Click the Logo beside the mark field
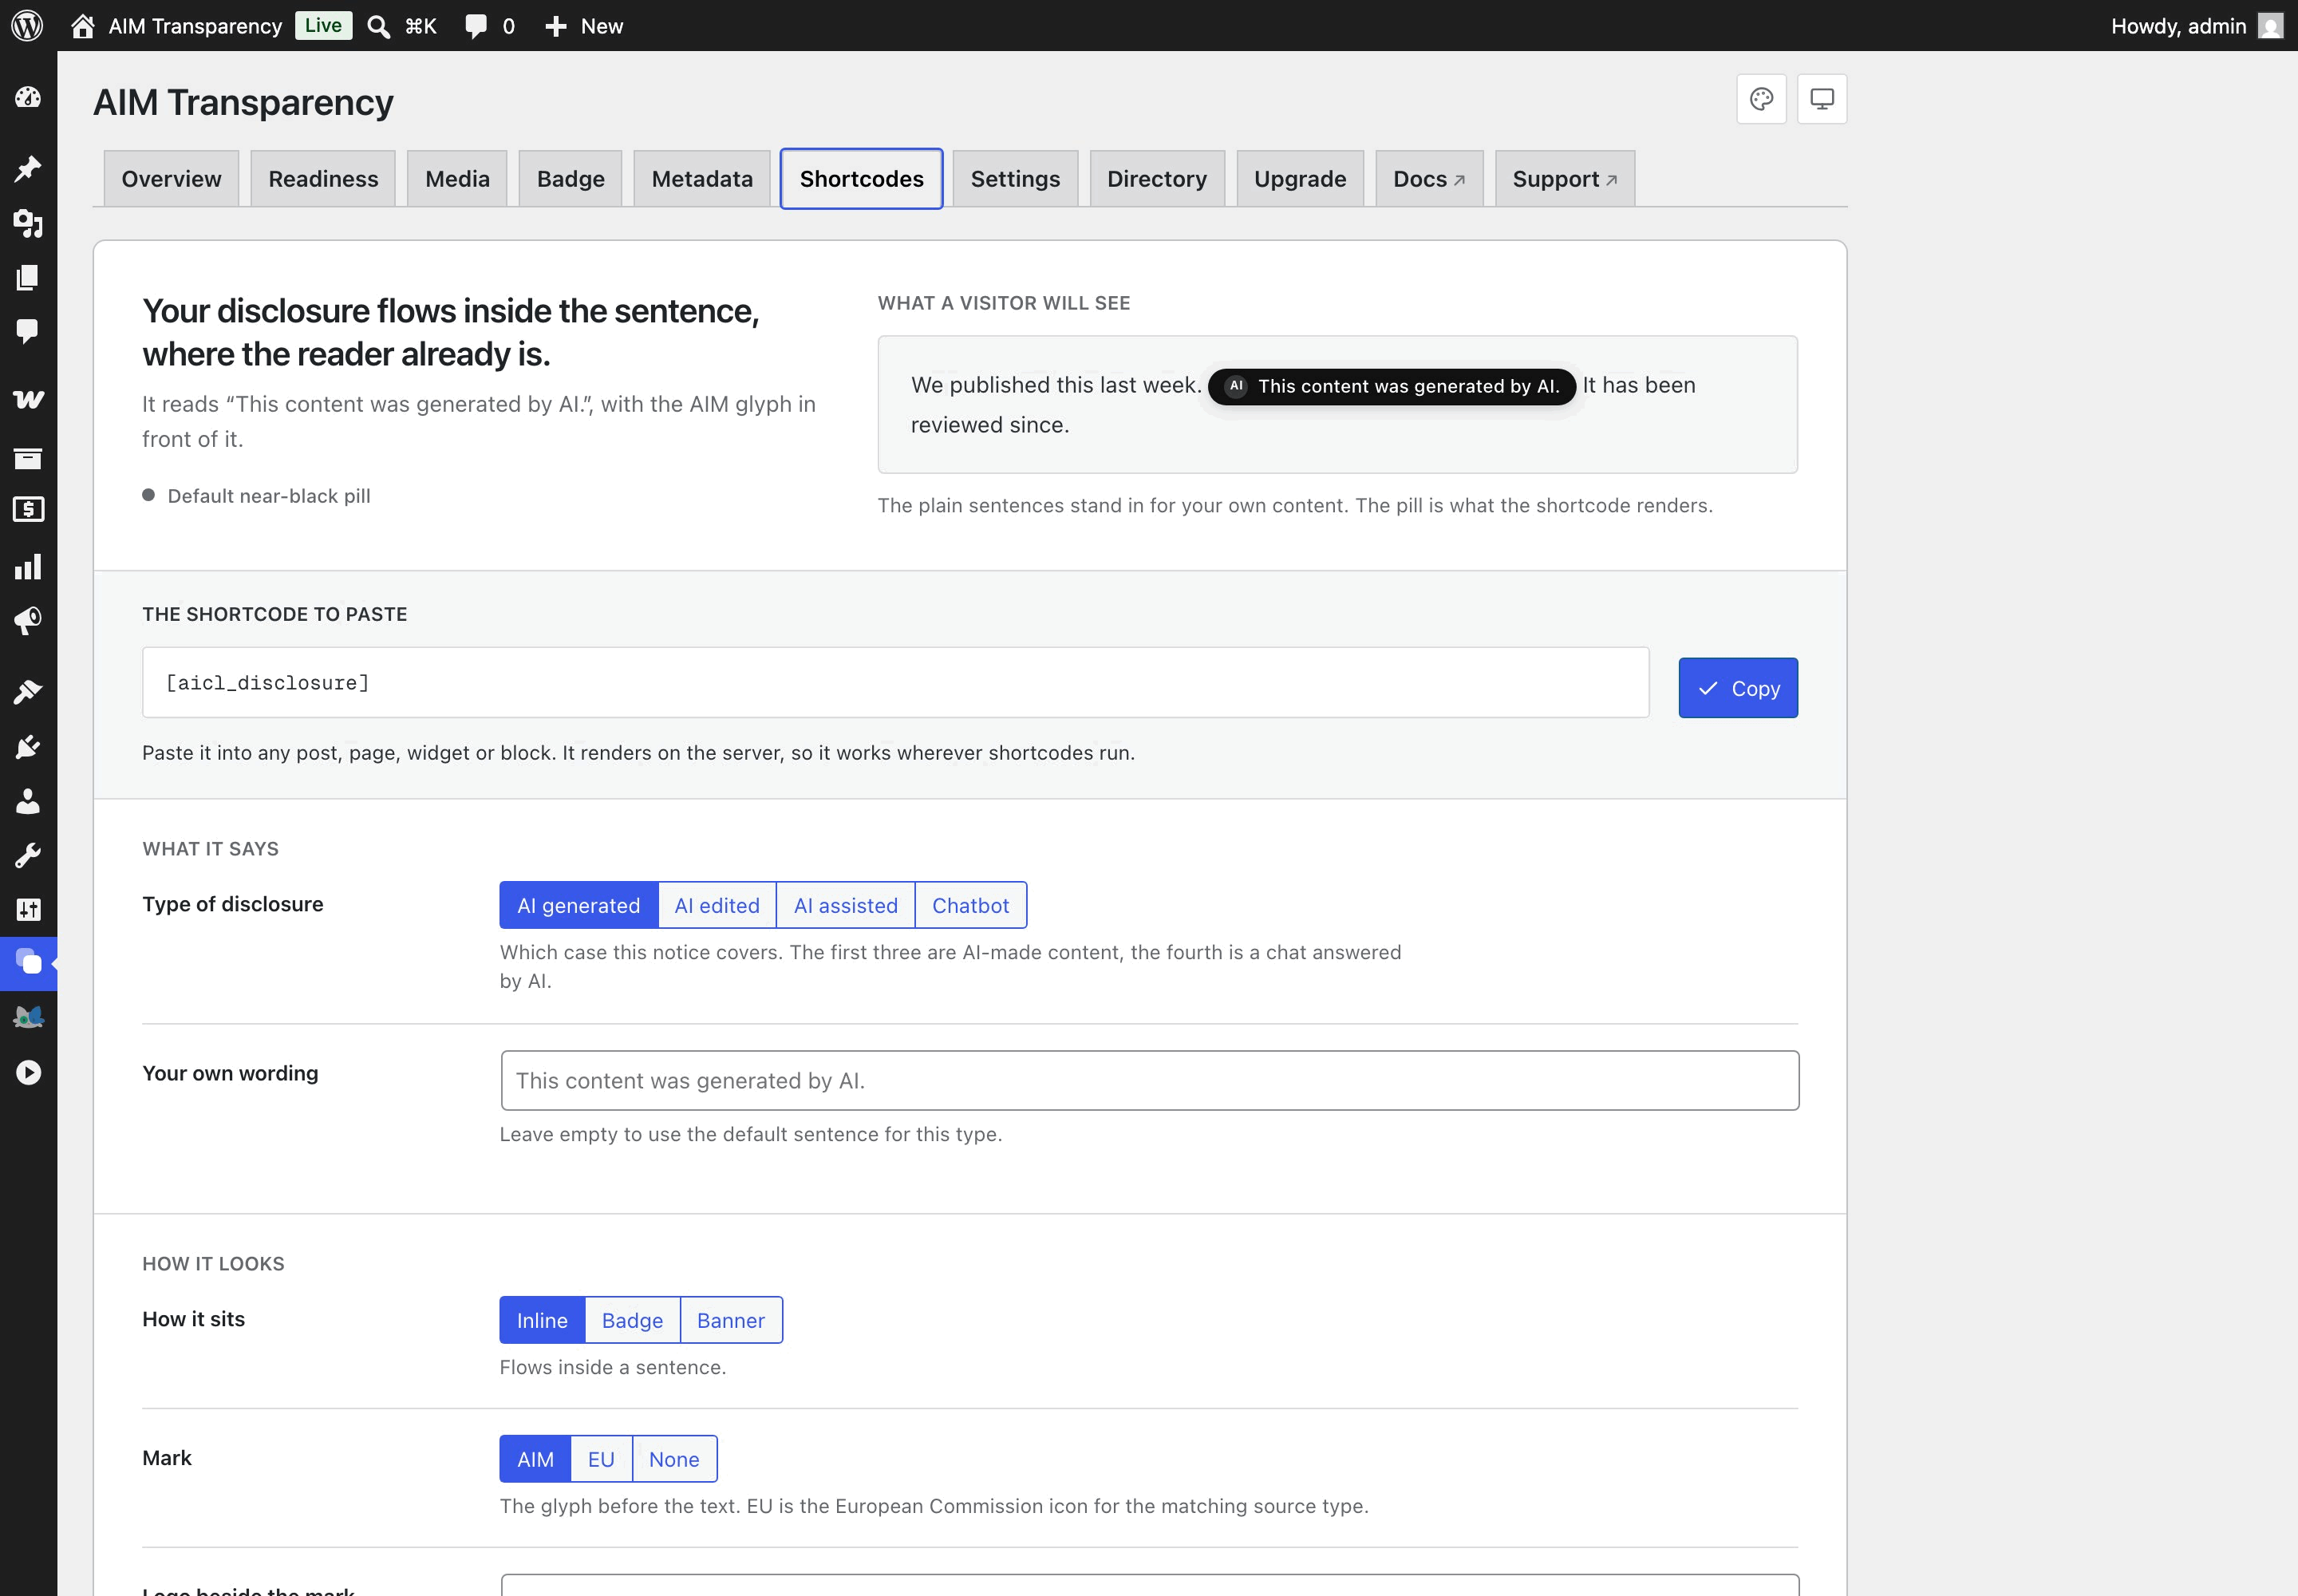The width and height of the screenshot is (2298, 1596). [x=1150, y=1585]
